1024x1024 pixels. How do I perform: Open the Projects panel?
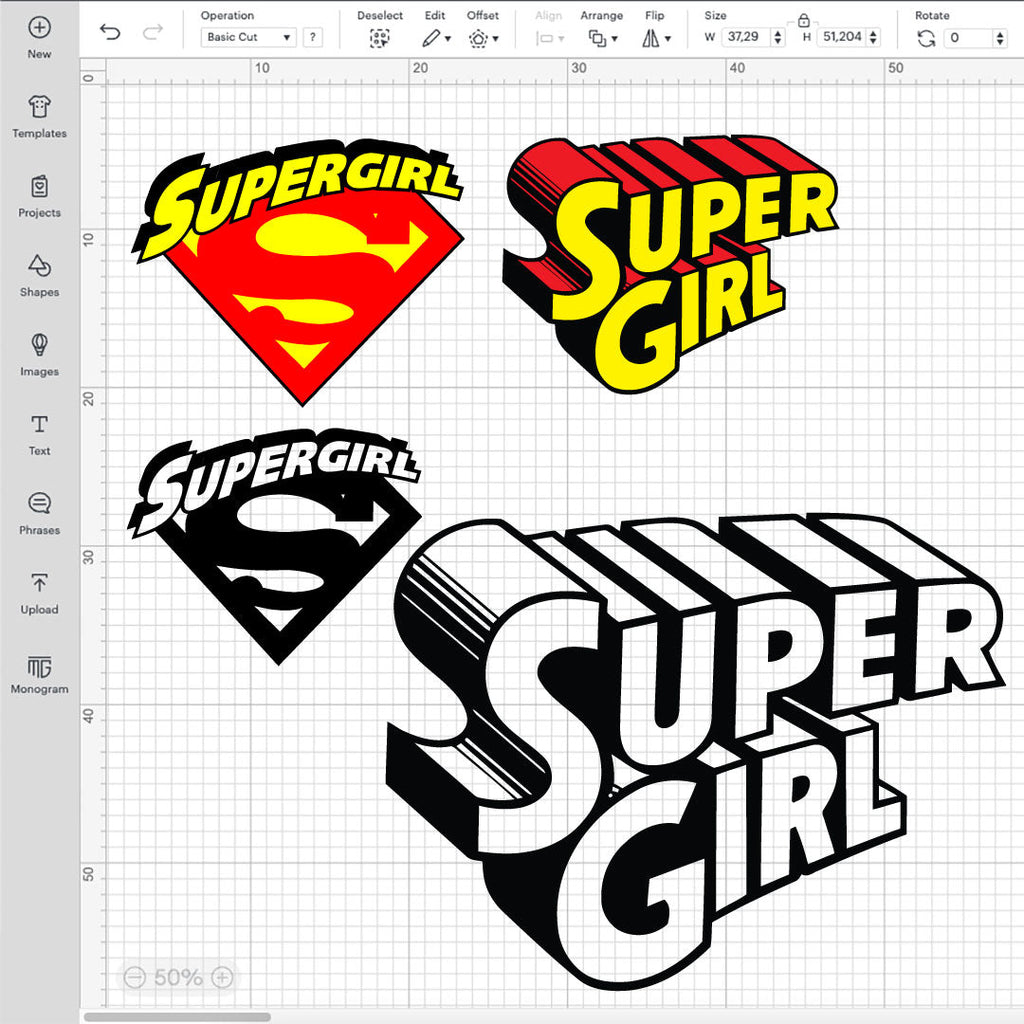click(39, 197)
